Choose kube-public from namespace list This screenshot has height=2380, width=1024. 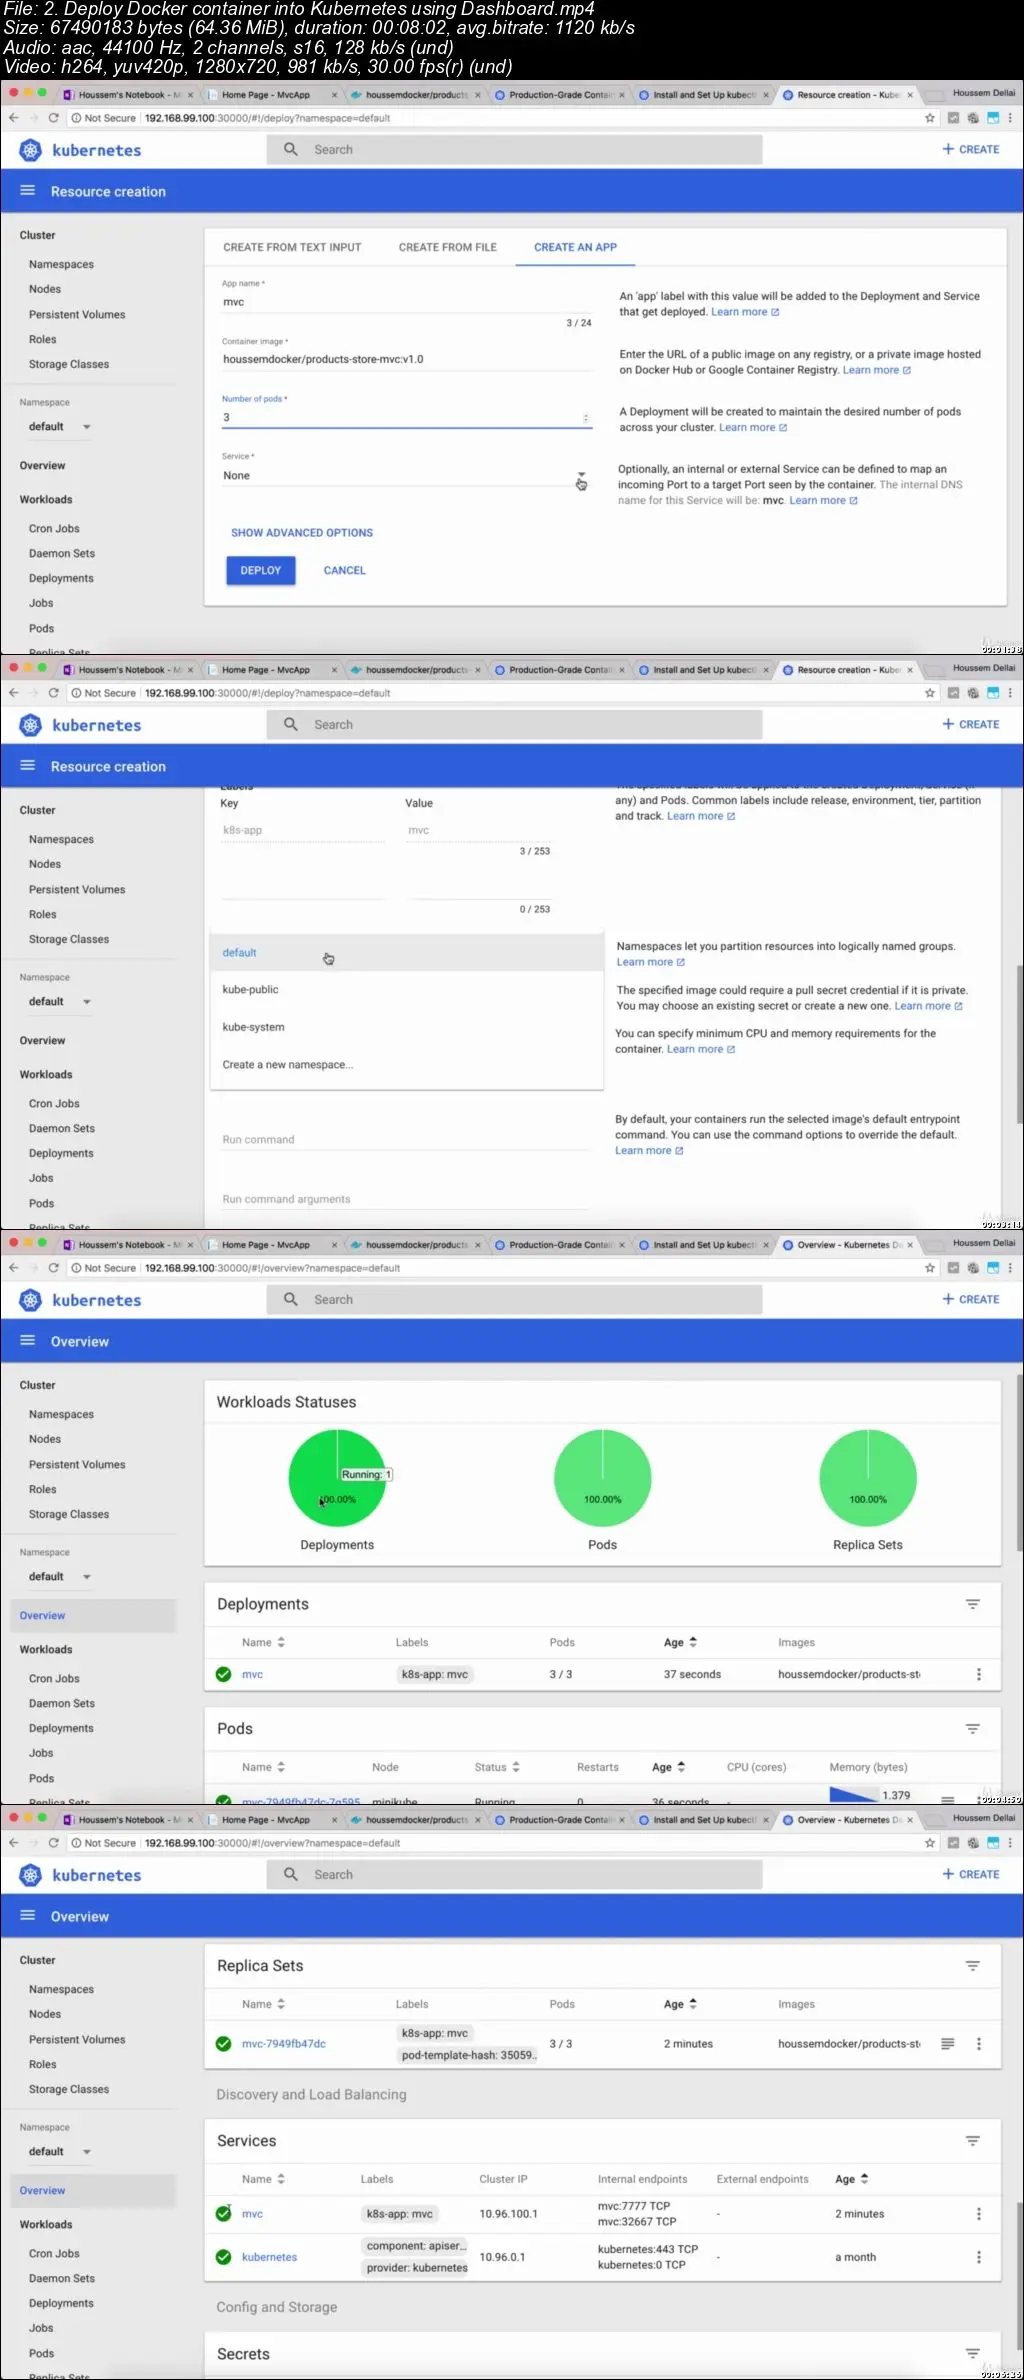click(406, 990)
